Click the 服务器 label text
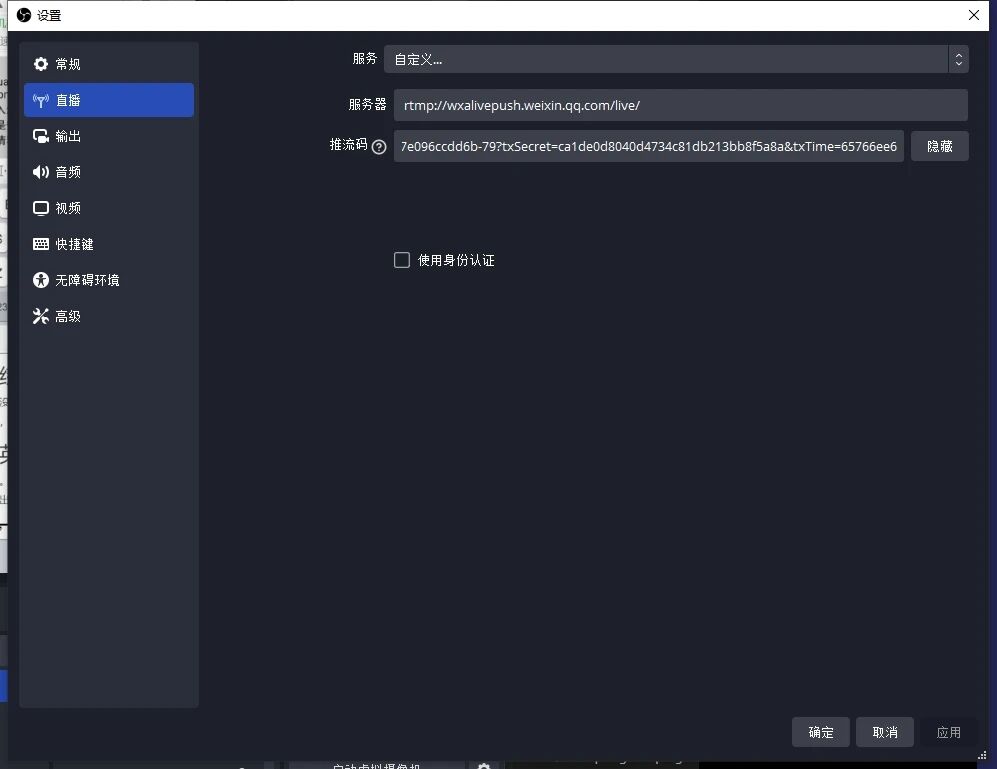 368,105
